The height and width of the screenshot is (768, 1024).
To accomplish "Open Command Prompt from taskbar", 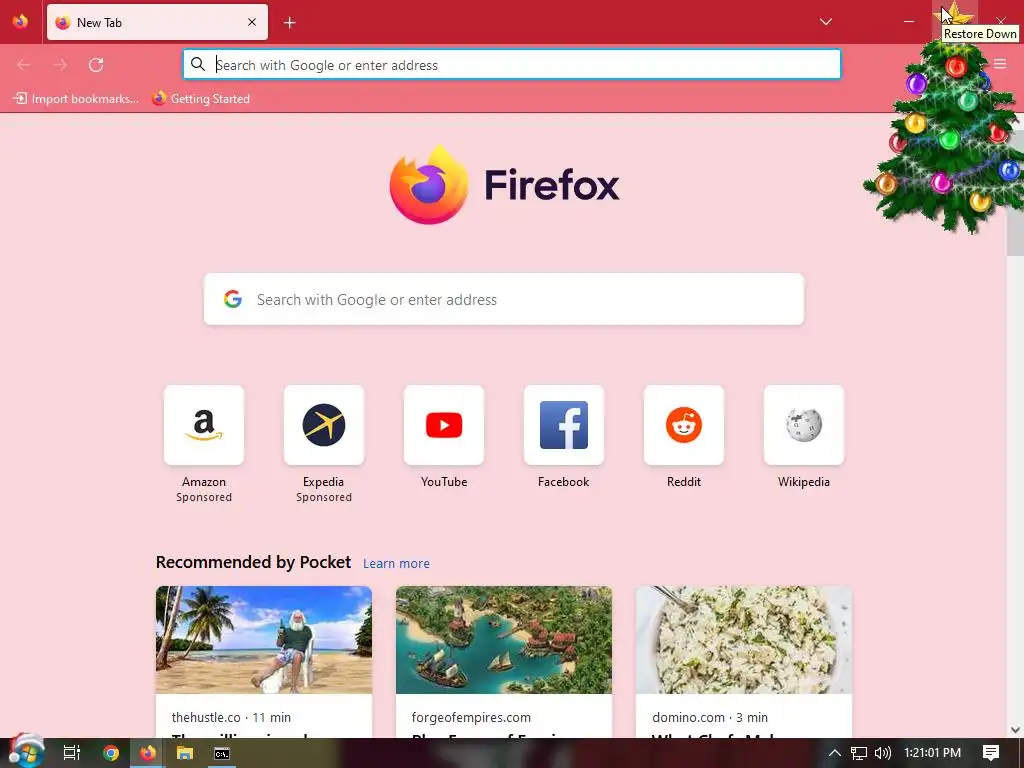I will tap(222, 753).
